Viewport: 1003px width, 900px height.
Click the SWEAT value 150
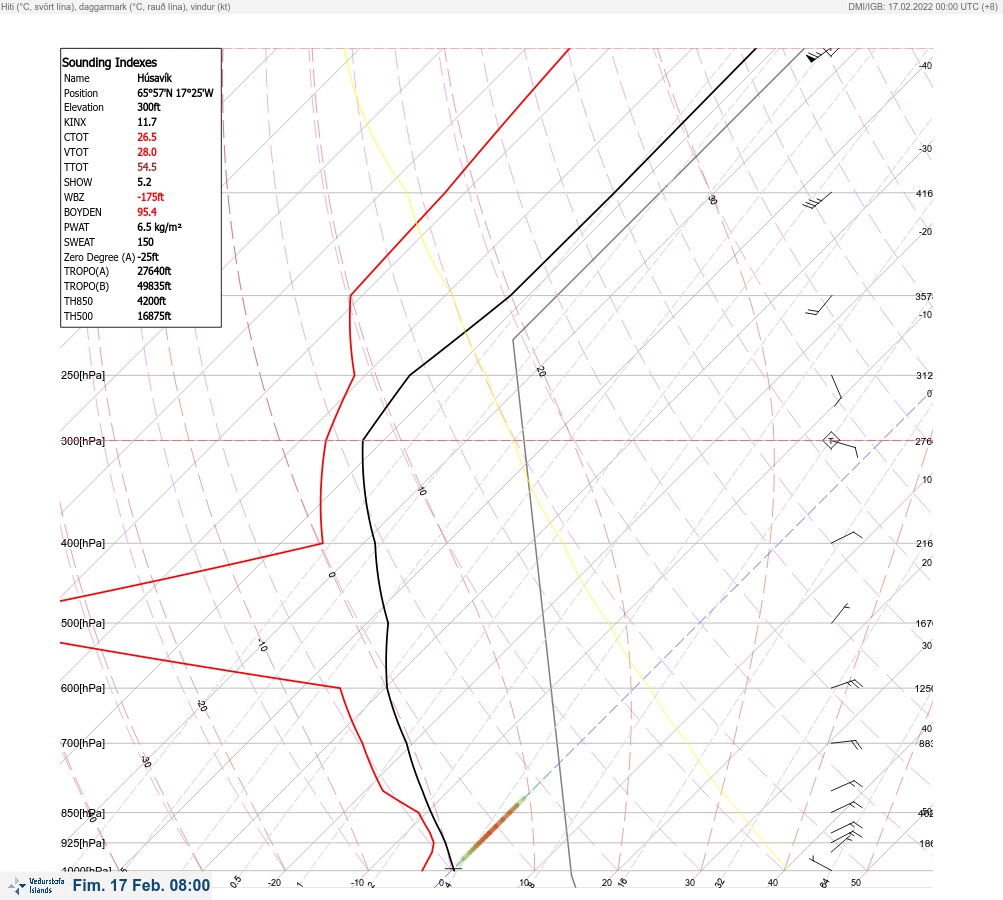pyautogui.click(x=145, y=242)
